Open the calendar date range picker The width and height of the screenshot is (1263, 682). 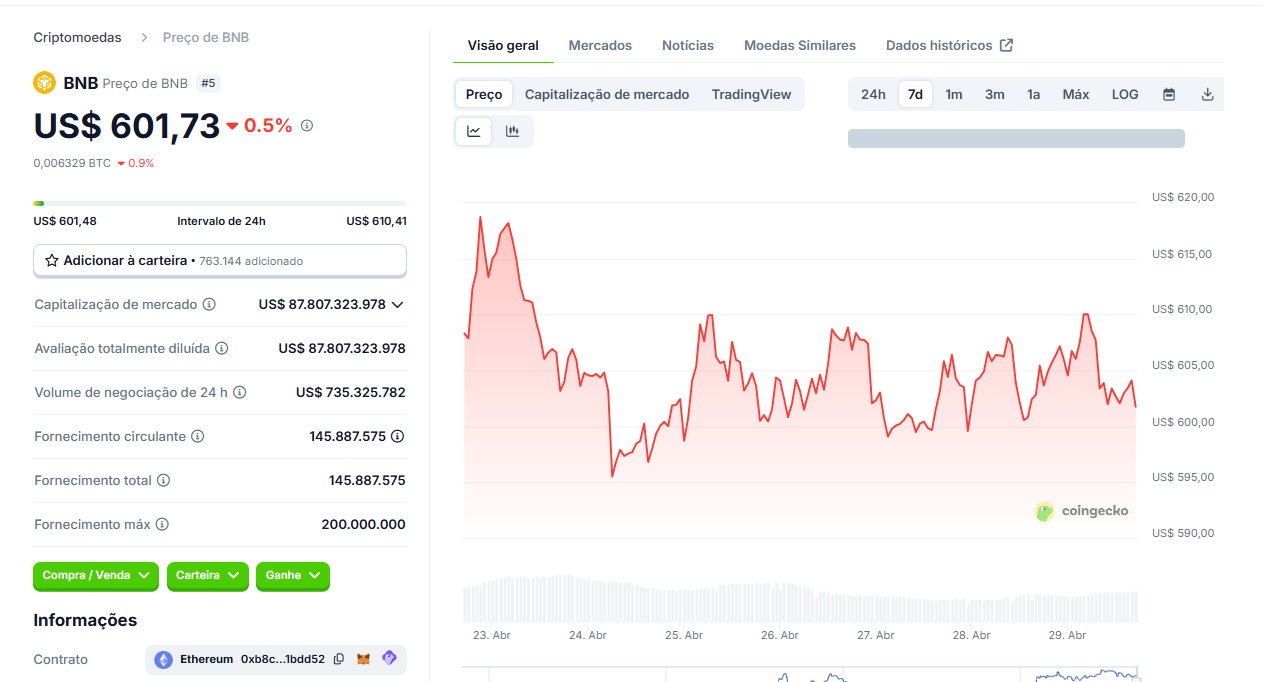click(x=1169, y=94)
